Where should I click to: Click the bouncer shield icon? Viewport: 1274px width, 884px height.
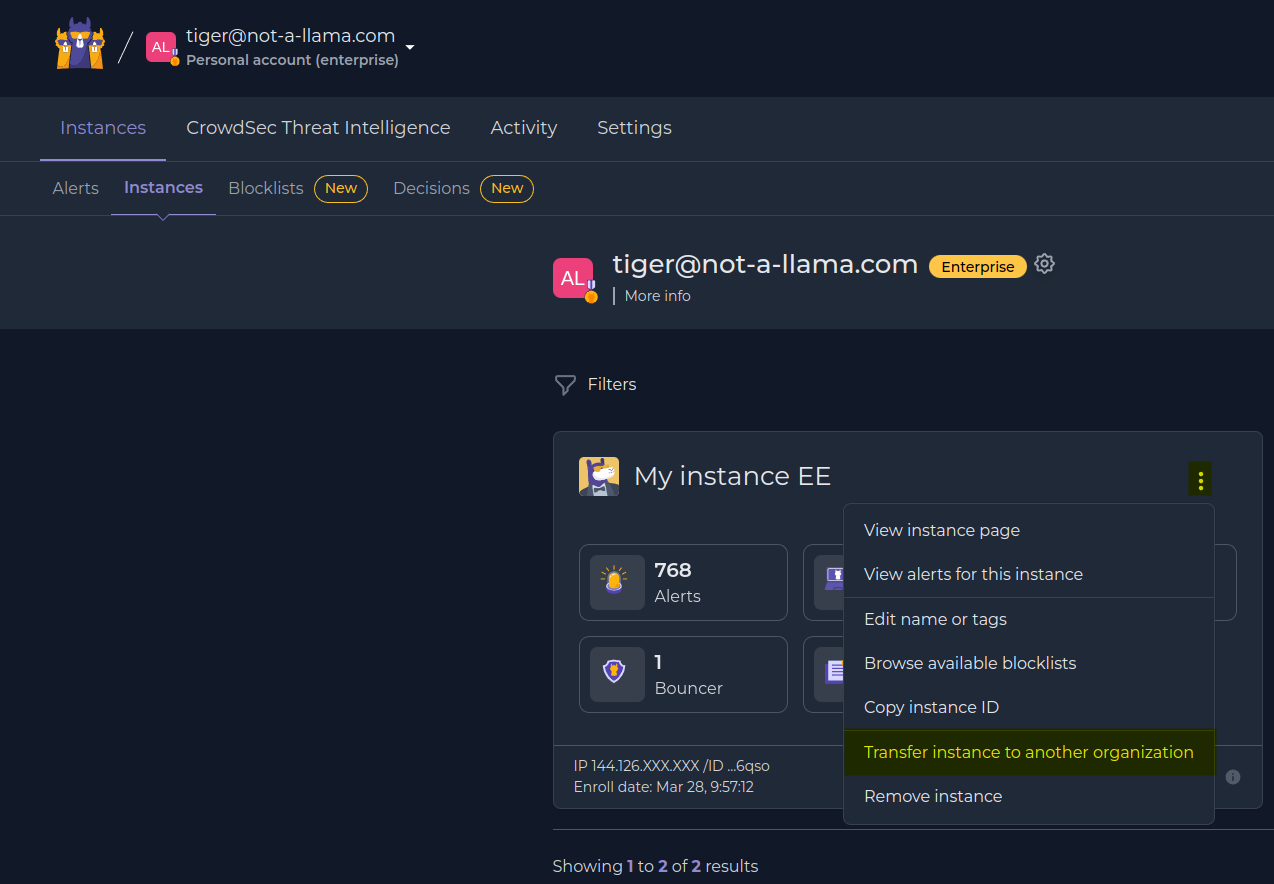(x=617, y=674)
